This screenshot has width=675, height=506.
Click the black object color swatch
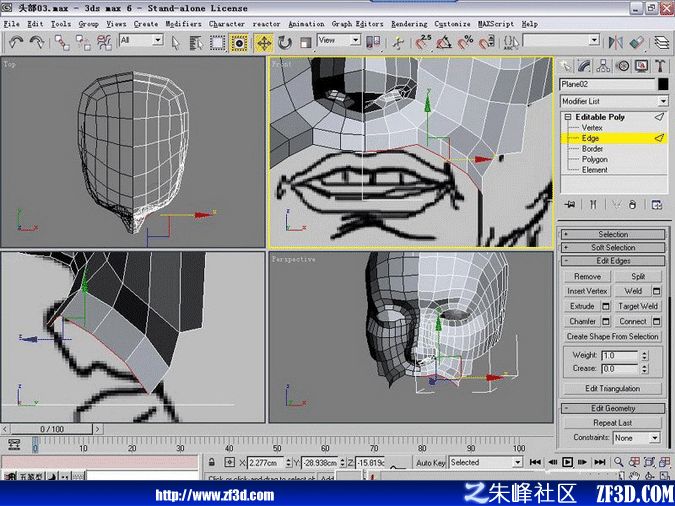(x=663, y=84)
